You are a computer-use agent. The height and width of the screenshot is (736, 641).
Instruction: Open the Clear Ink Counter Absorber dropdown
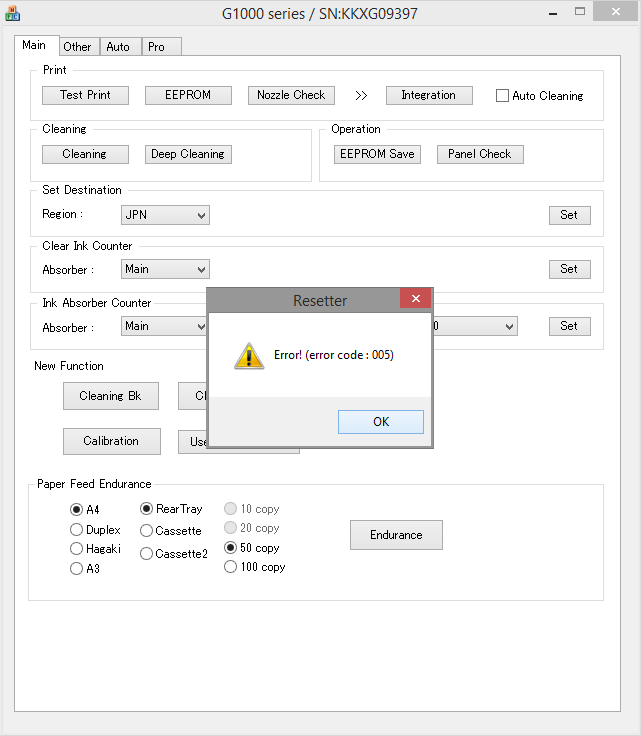click(165, 269)
